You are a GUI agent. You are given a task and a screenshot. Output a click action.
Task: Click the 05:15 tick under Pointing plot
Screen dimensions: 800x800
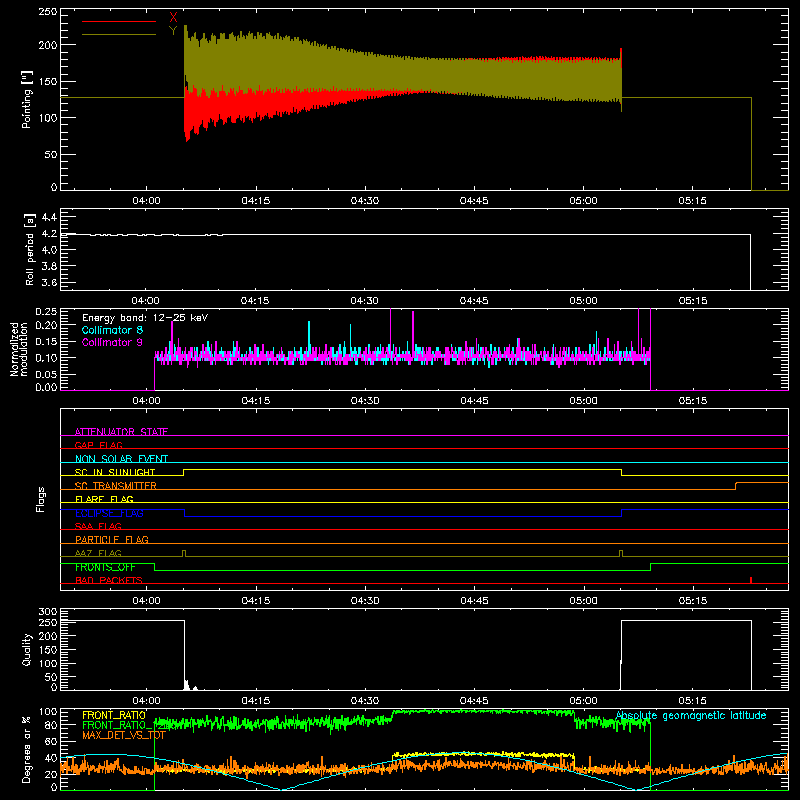tap(692, 201)
